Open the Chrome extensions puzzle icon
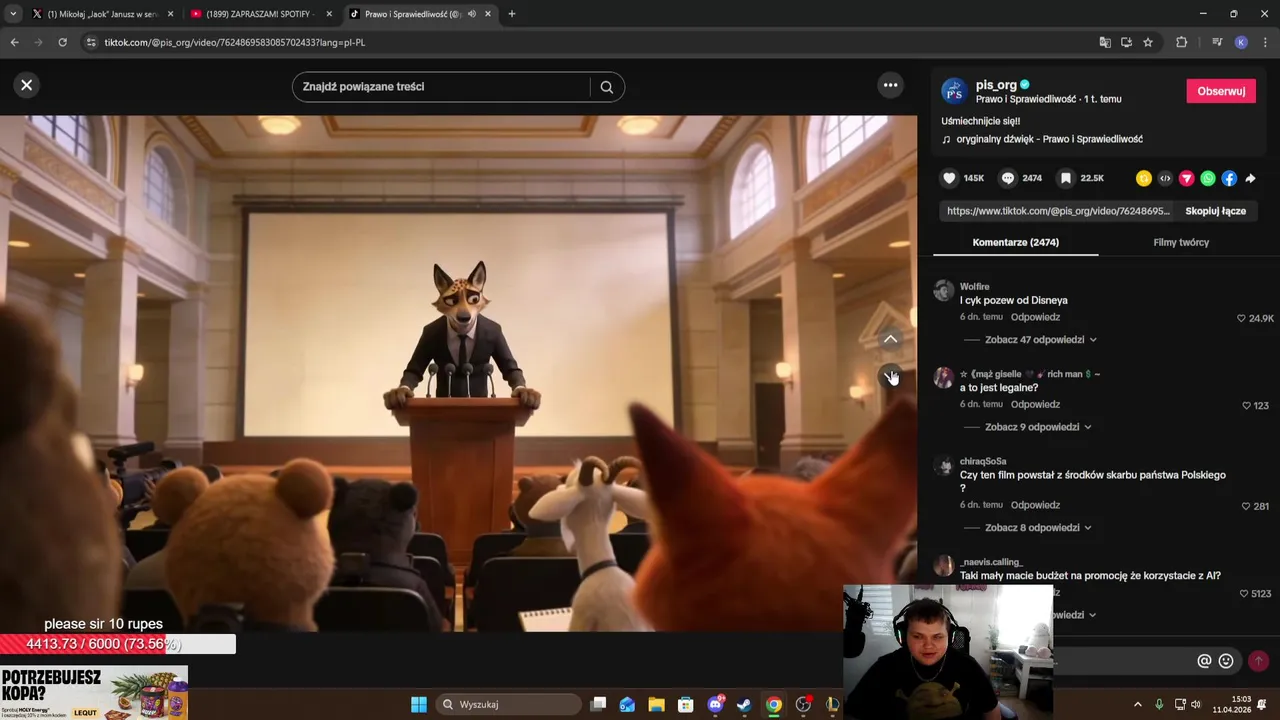This screenshot has width=1280, height=720. (1181, 42)
